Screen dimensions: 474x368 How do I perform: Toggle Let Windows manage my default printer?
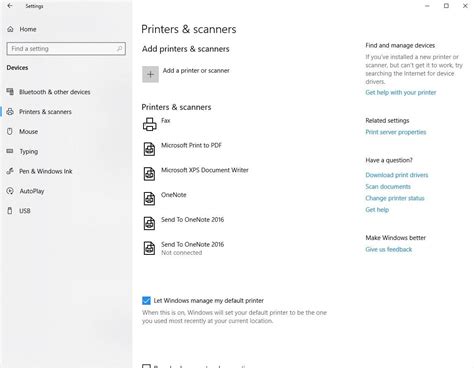click(x=146, y=300)
